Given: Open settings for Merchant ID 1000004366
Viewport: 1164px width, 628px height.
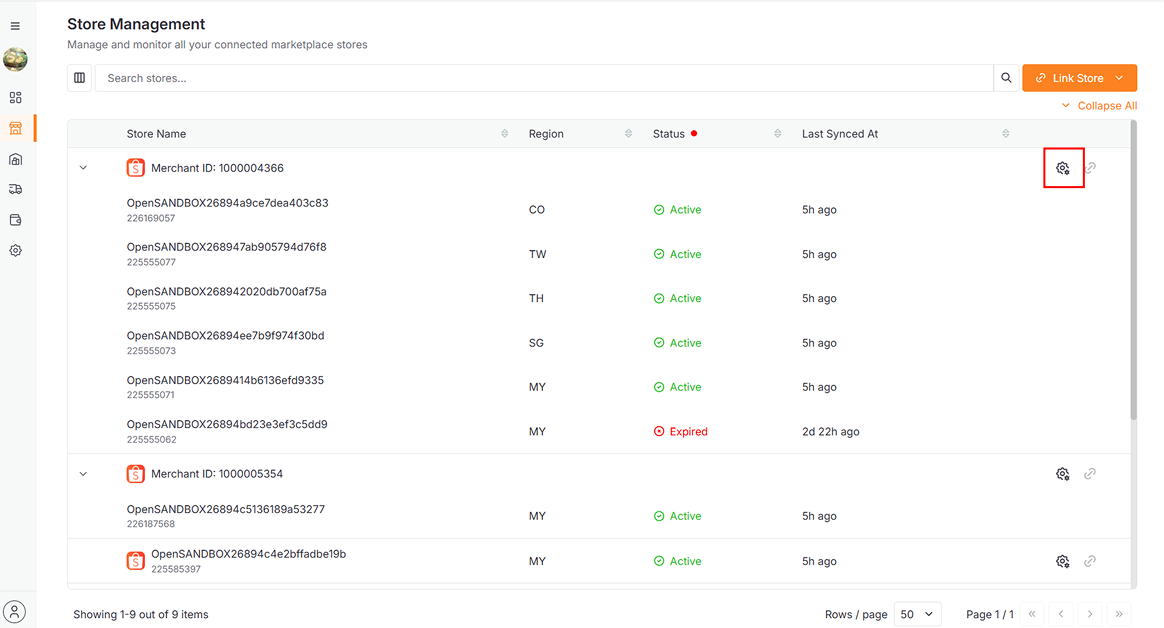Looking at the screenshot, I should coord(1063,167).
